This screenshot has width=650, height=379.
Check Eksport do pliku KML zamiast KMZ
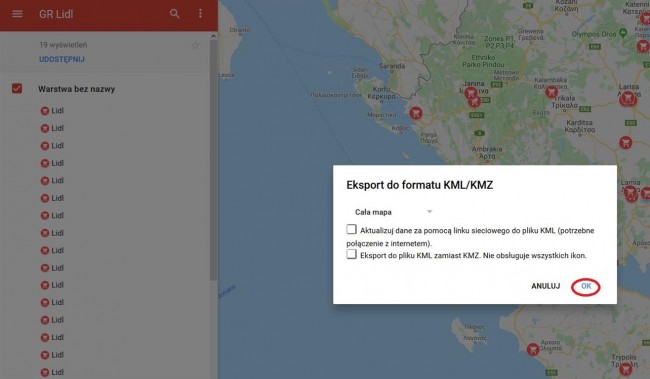[x=351, y=254]
